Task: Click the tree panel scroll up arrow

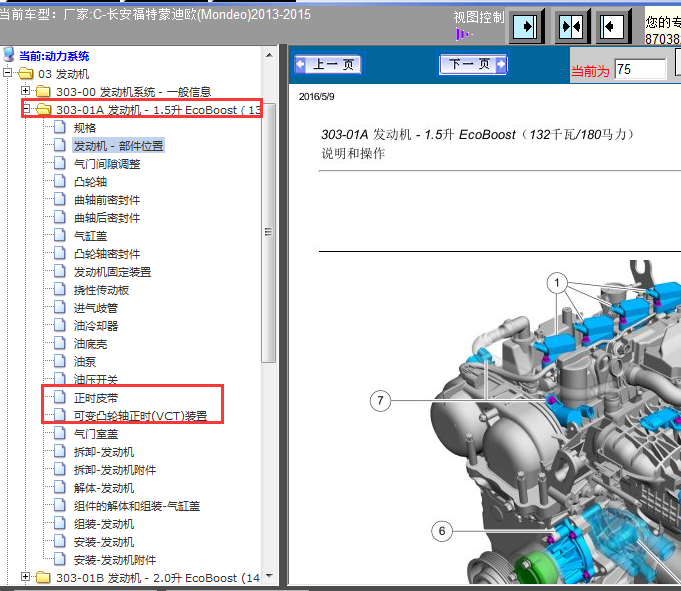Action: coord(269,55)
